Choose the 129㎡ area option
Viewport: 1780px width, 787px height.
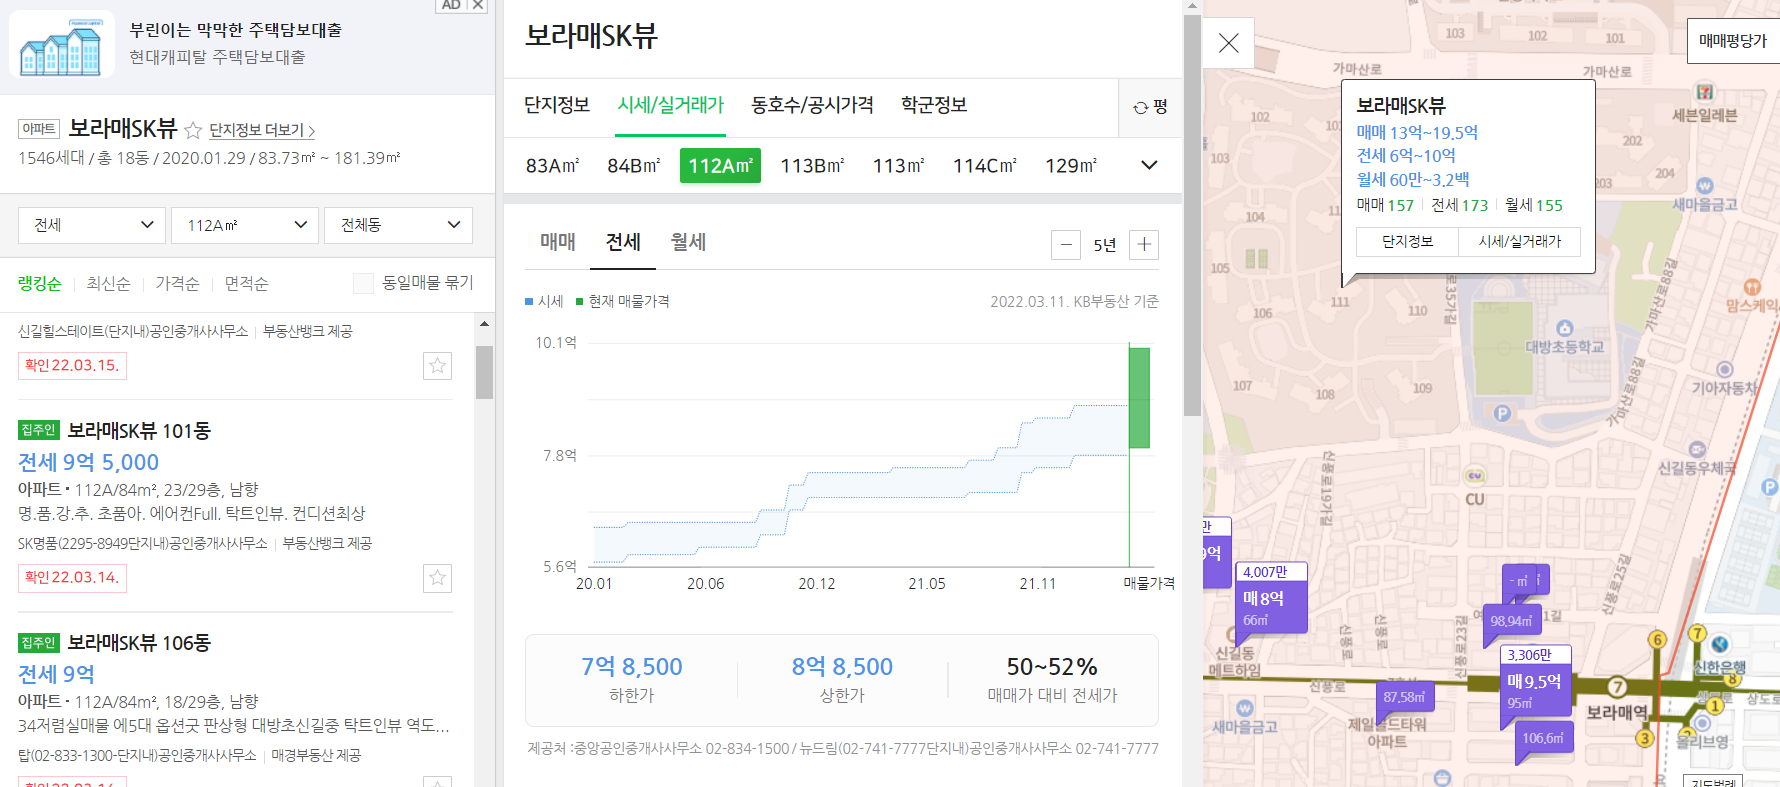point(1071,166)
